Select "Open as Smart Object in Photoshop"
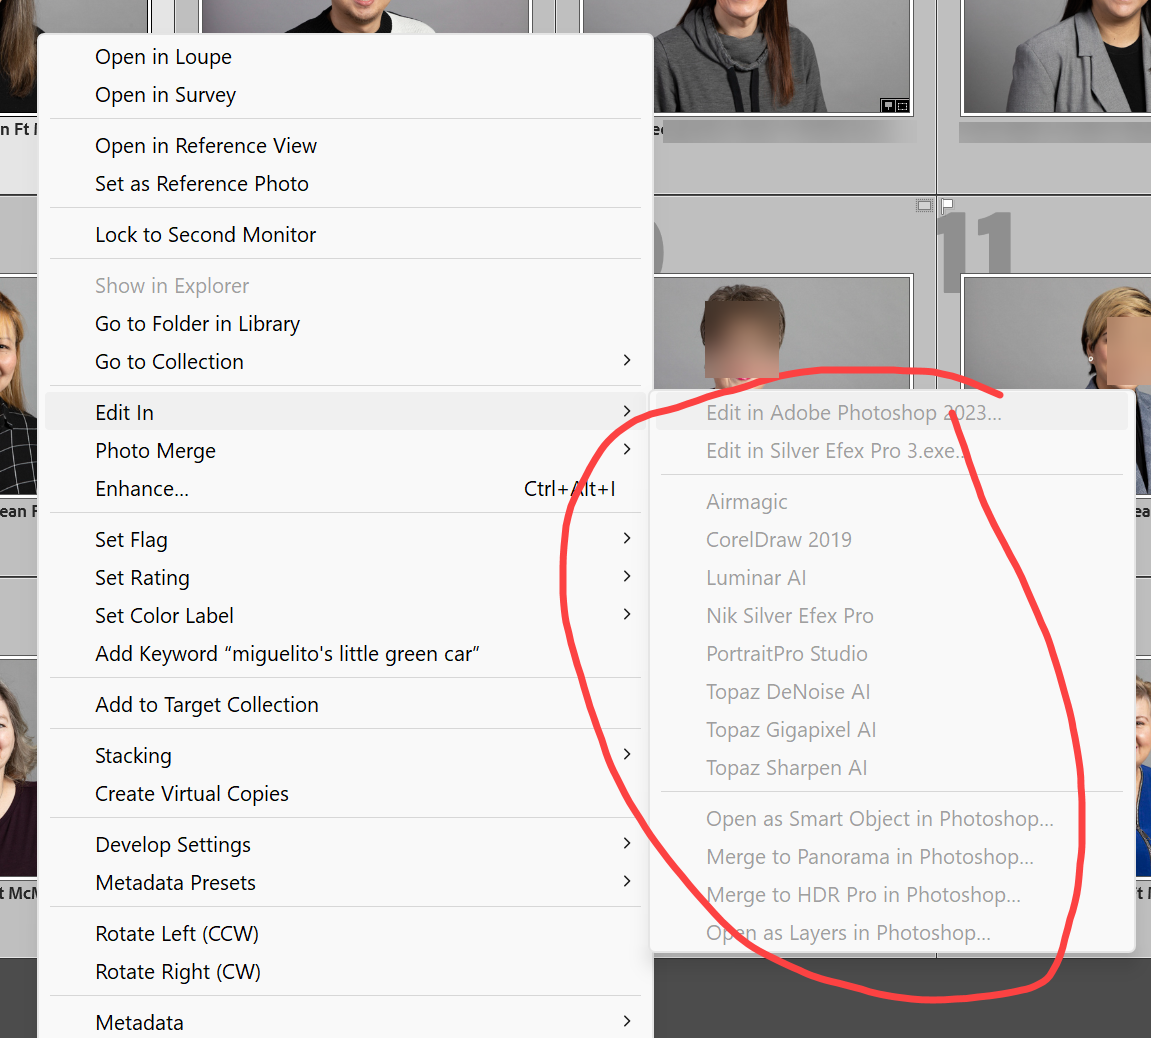 pos(880,818)
